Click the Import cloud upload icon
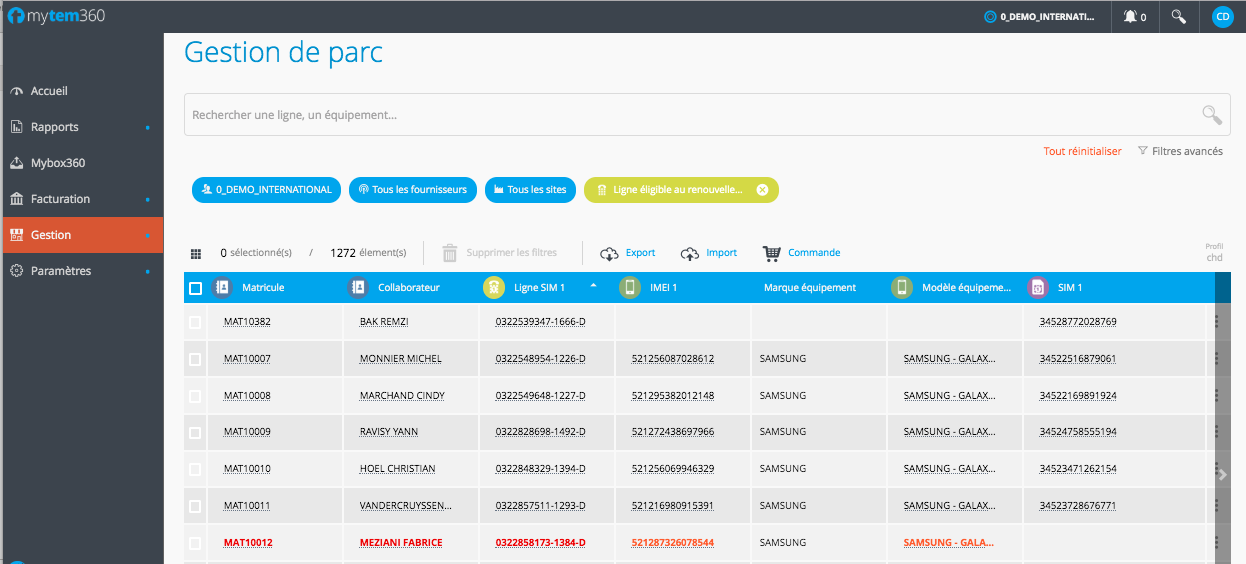 [x=690, y=253]
